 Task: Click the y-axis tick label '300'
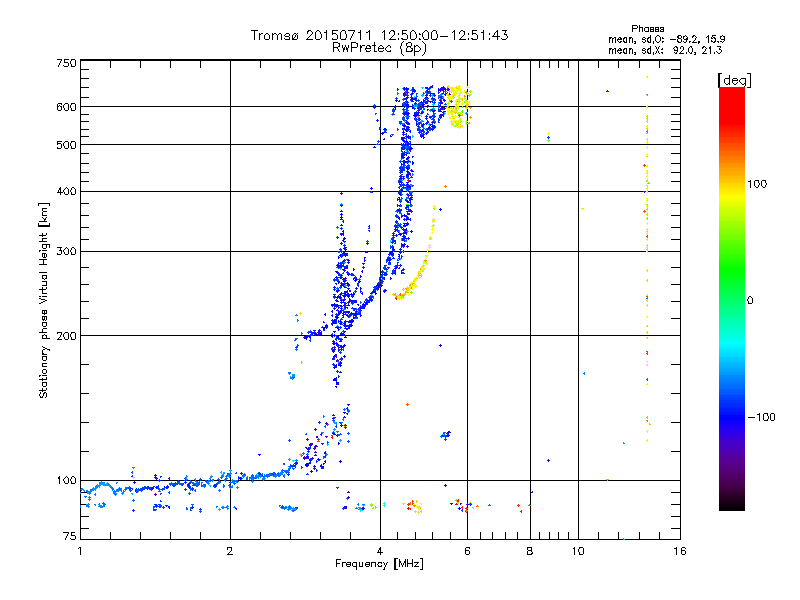(x=66, y=252)
